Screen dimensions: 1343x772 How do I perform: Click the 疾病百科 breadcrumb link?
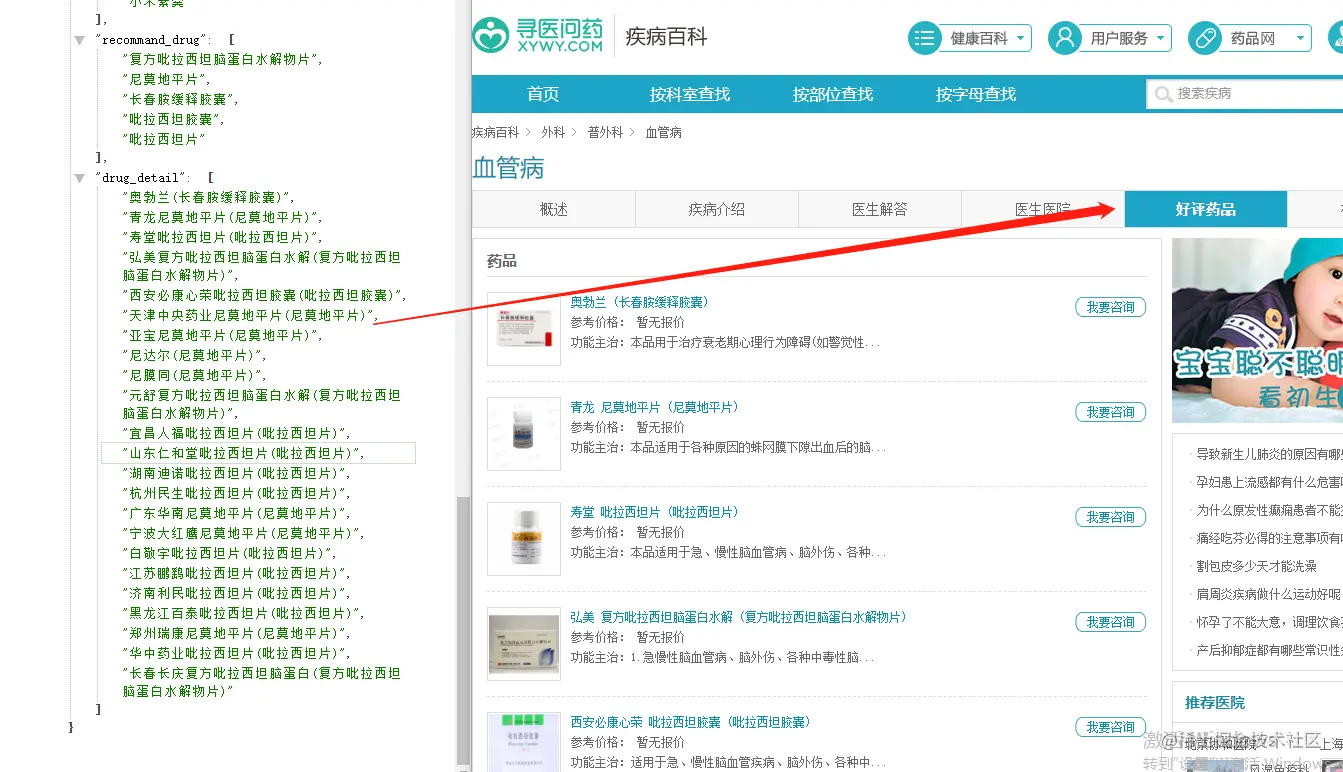pos(496,132)
